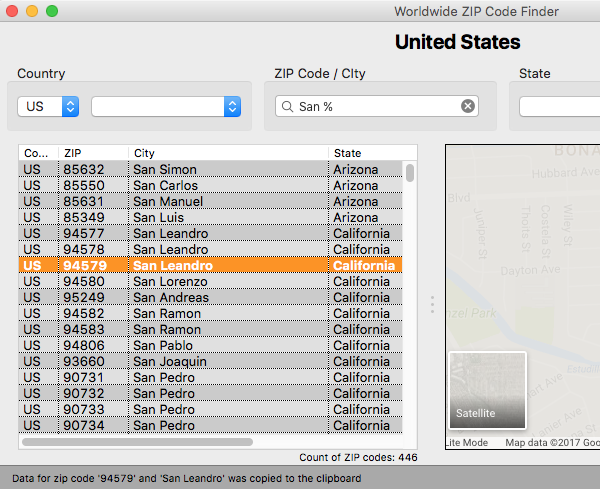600x489 pixels.
Task: Click the green zoom window button
Action: click(52, 11)
